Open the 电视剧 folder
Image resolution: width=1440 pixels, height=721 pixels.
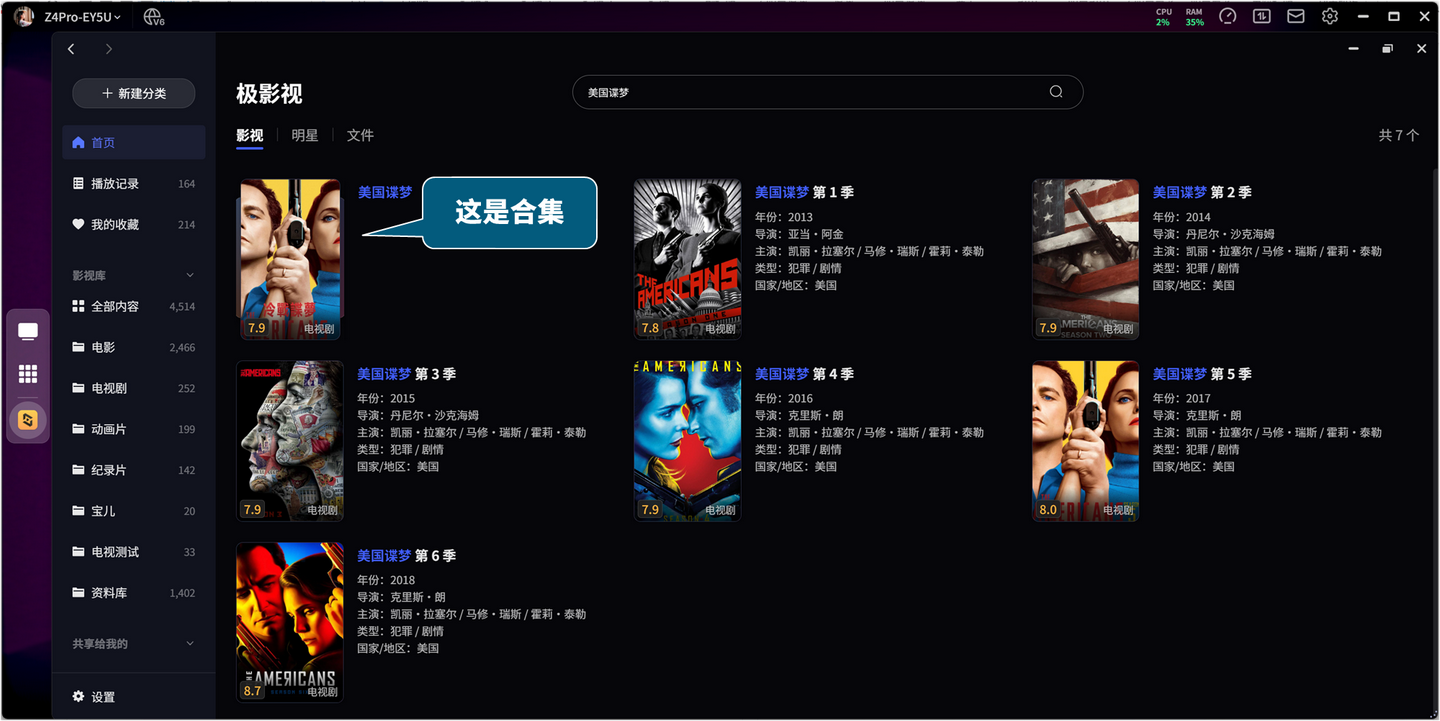pyautogui.click(x=134, y=388)
